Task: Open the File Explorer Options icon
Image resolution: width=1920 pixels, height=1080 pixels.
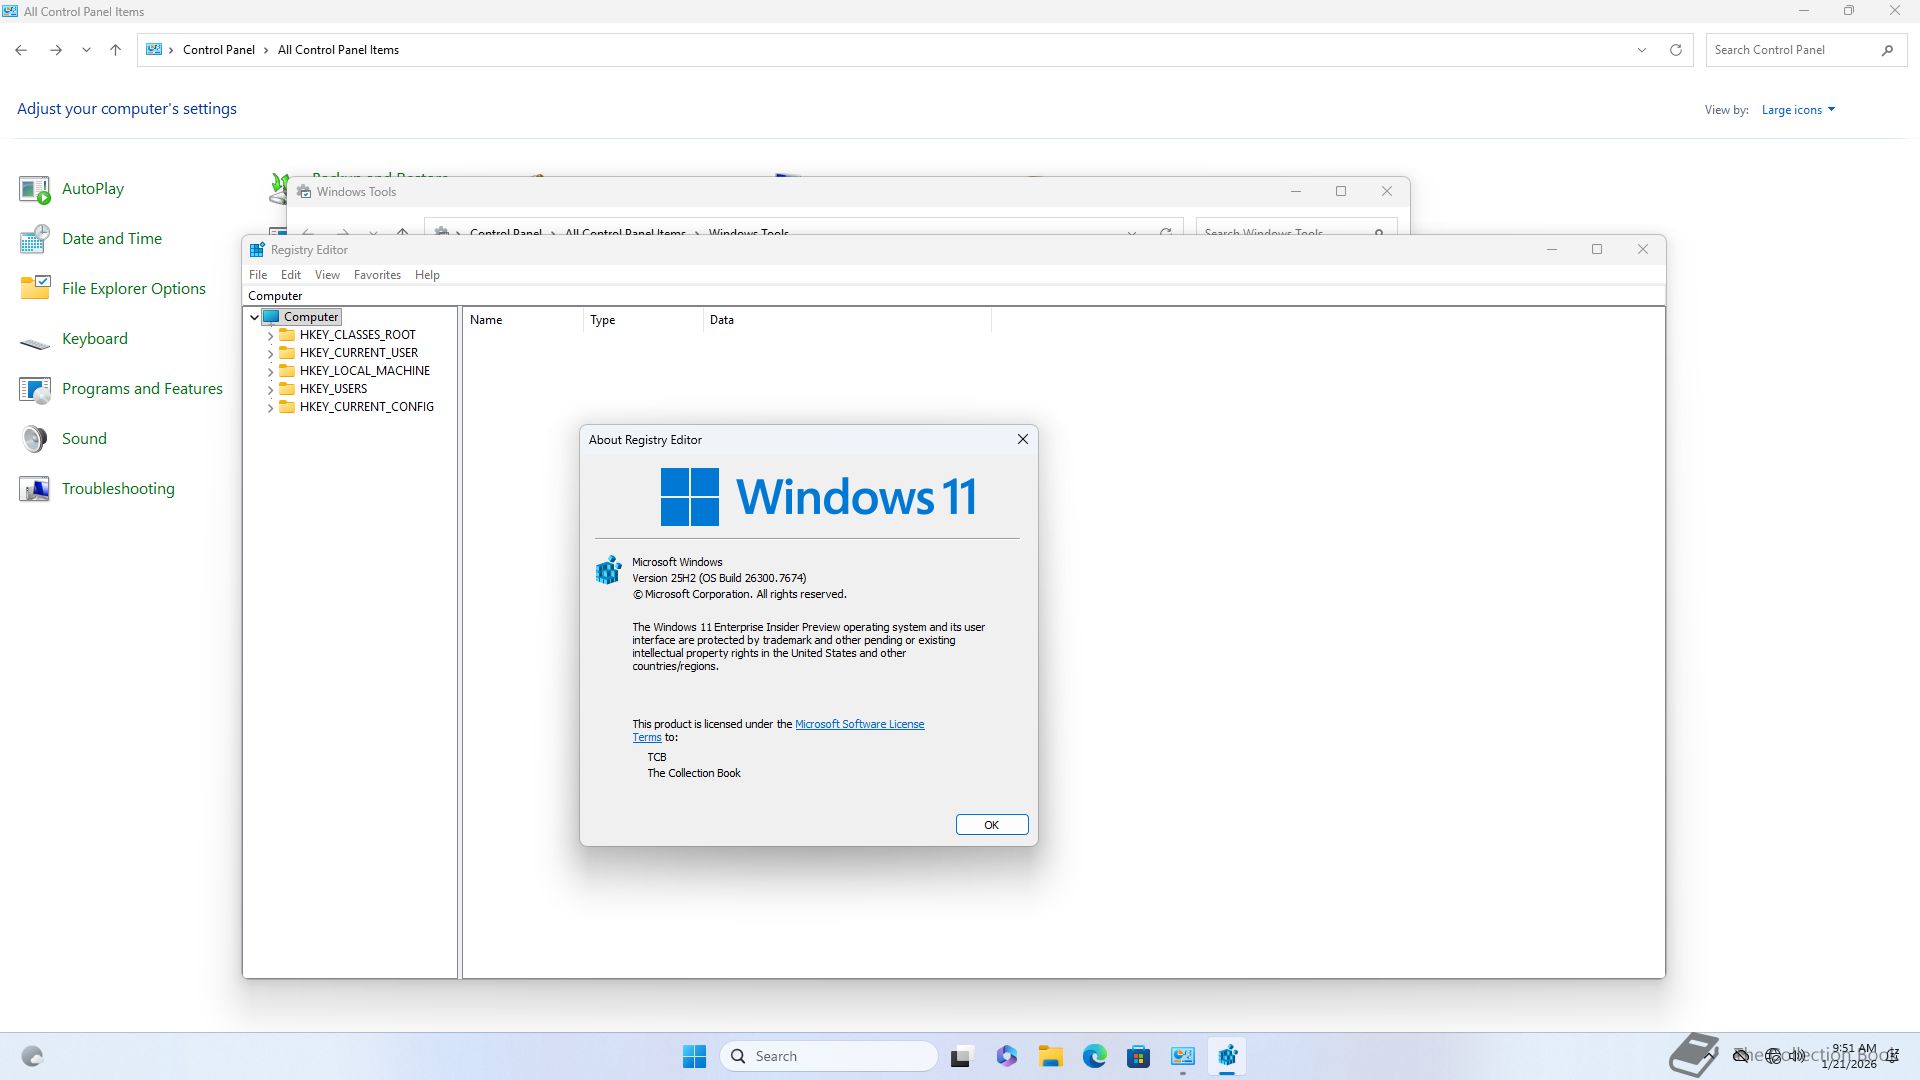Action: click(x=35, y=289)
